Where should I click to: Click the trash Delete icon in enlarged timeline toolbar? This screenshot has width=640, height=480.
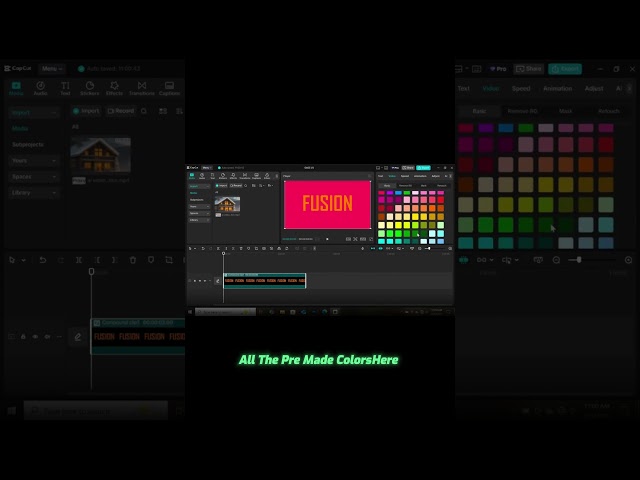133,260
